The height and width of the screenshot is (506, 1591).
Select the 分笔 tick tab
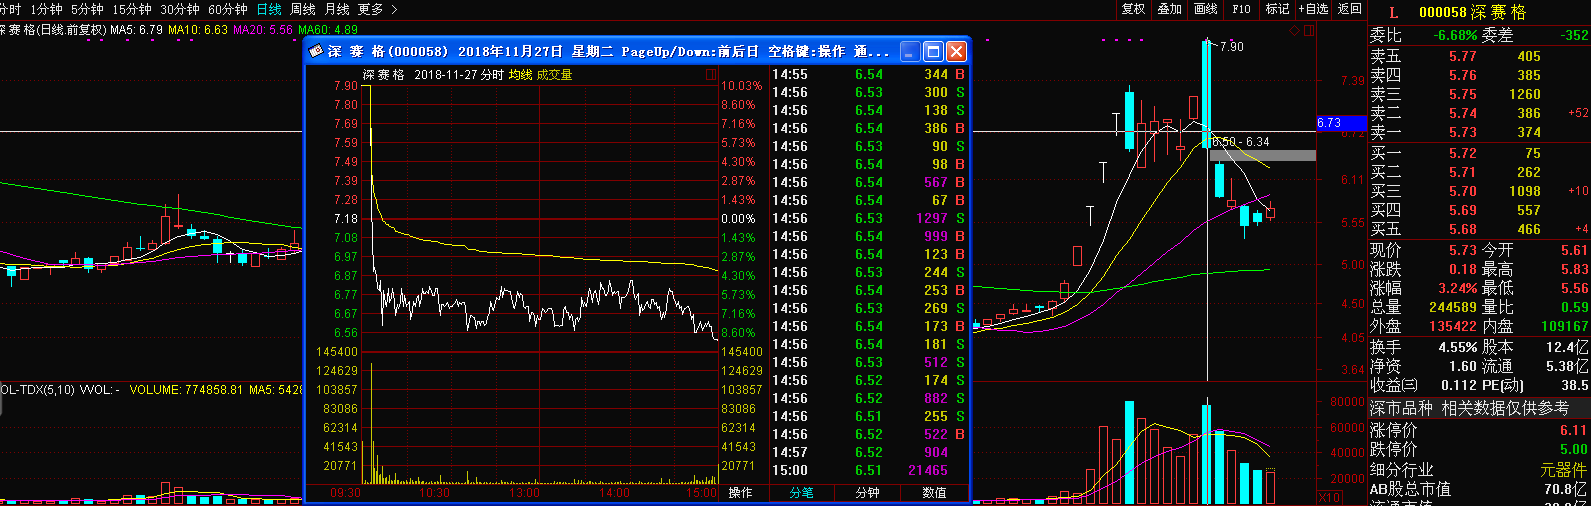point(801,493)
